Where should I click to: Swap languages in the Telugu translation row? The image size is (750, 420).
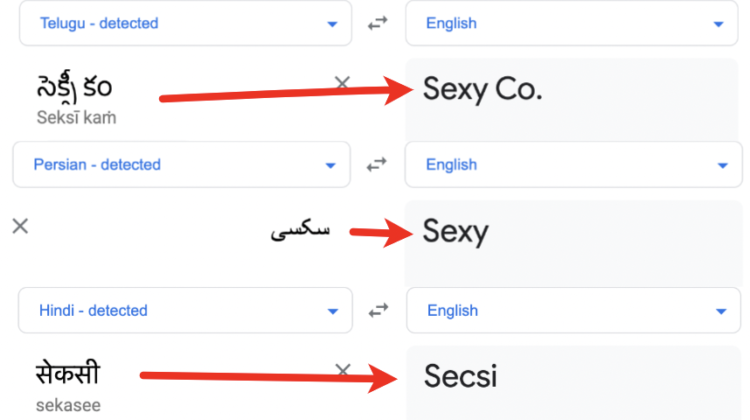point(377,23)
